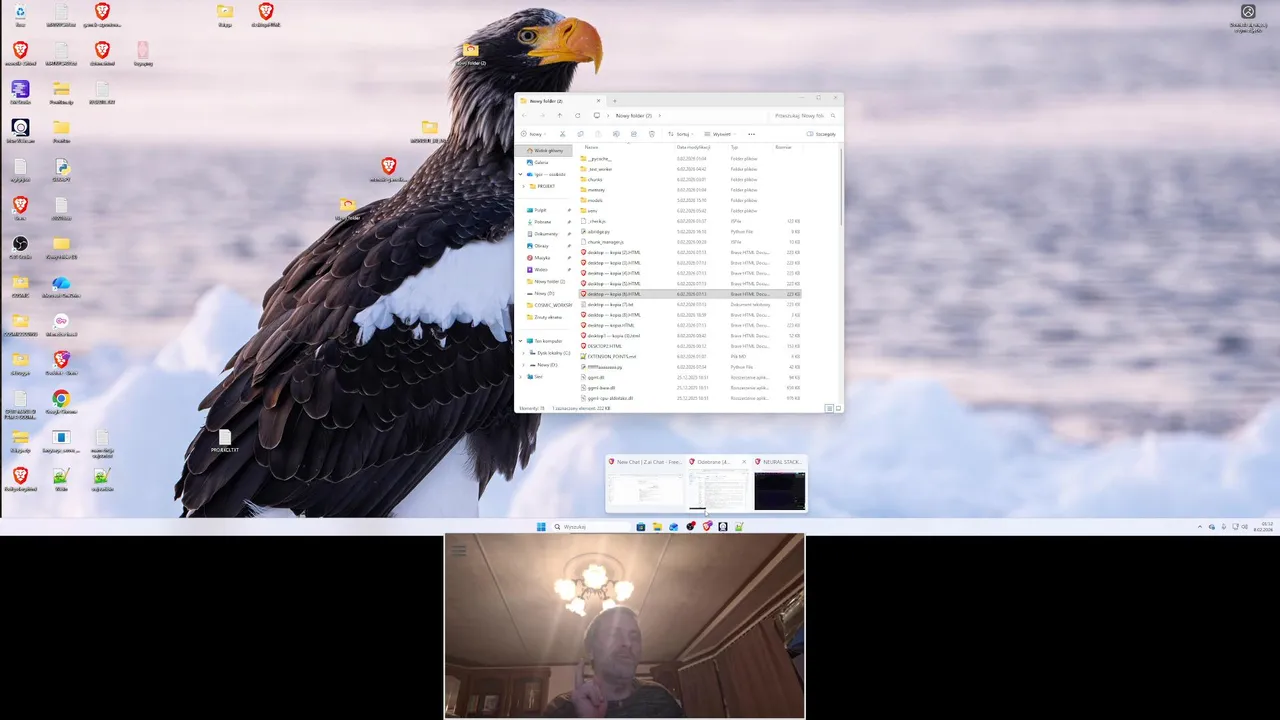Click the Cut (scissors) icon in Explorer toolbar
Screen dimensions: 1280x720
(x=562, y=134)
